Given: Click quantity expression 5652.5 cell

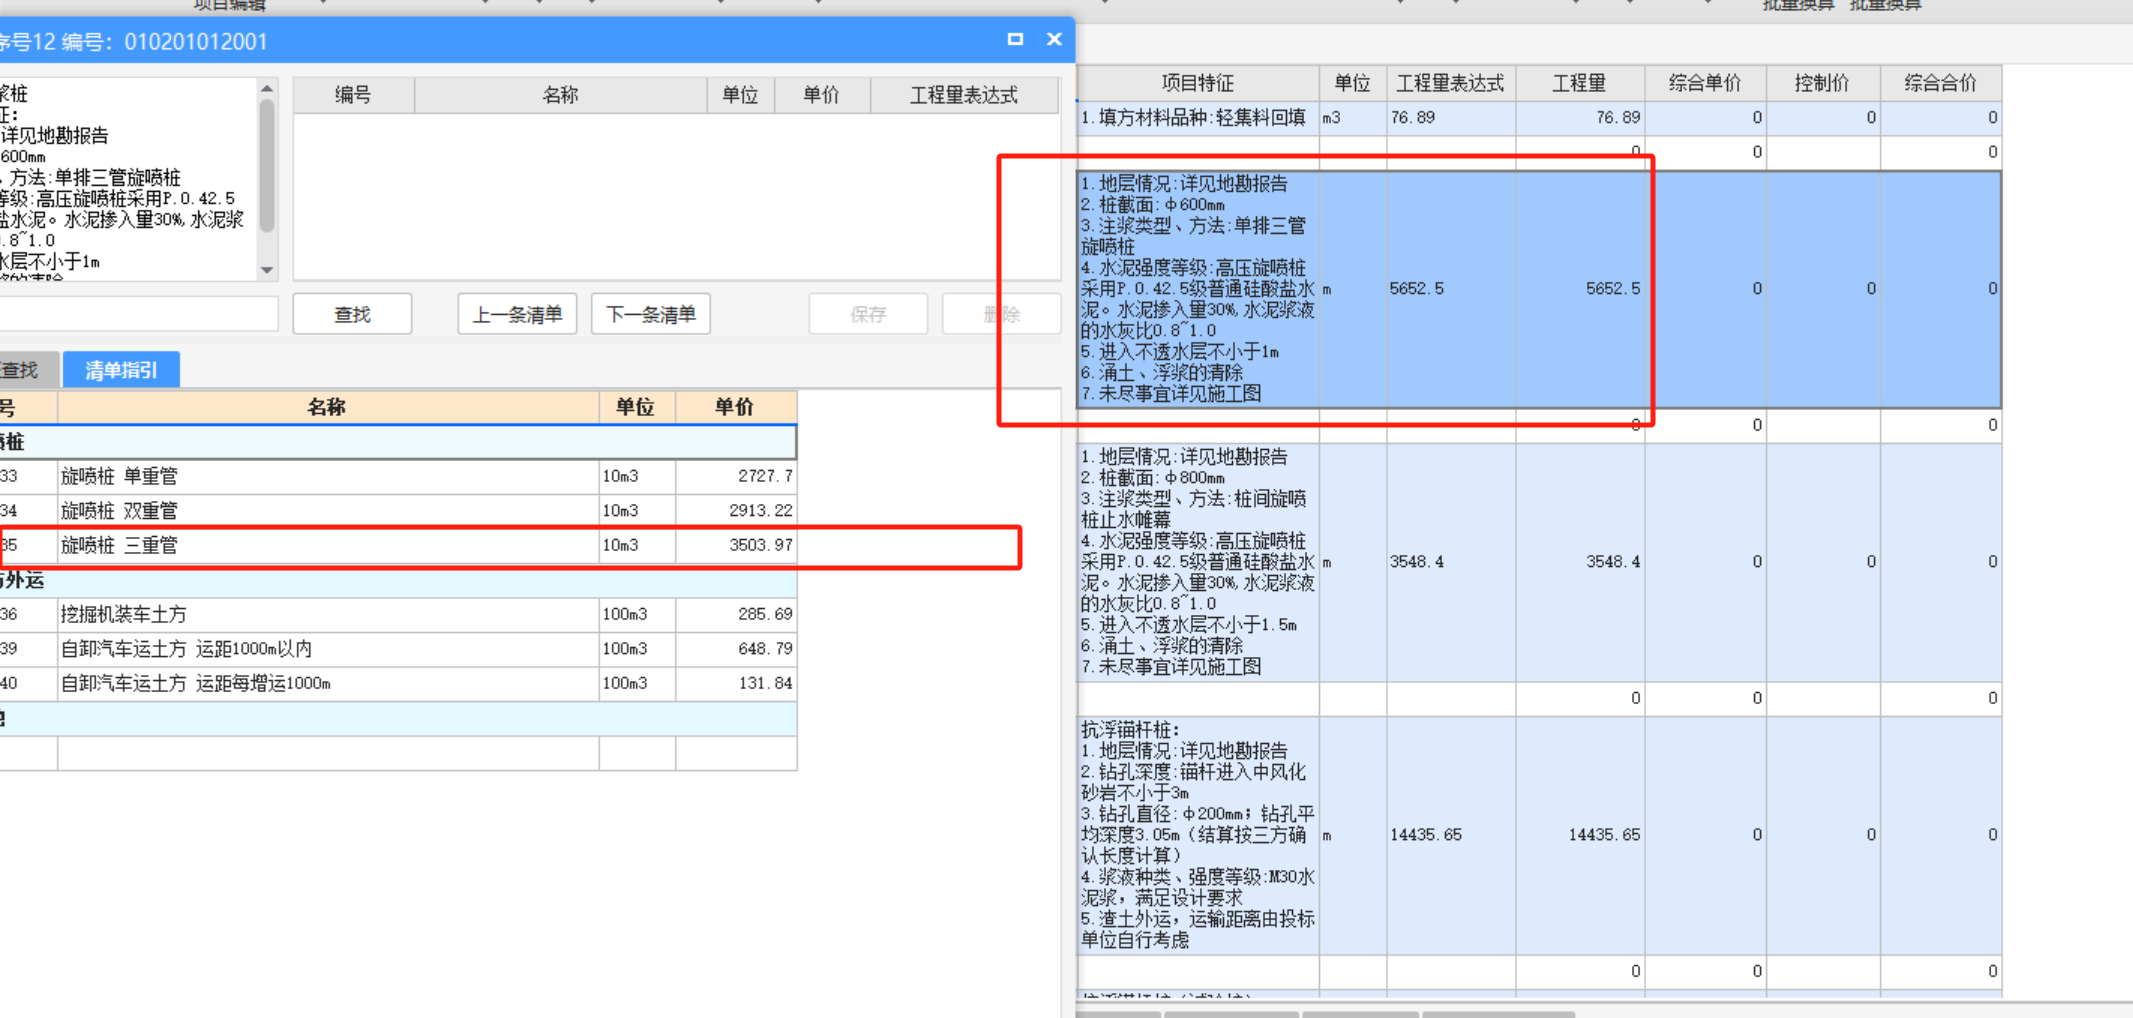Looking at the screenshot, I should coord(1450,289).
